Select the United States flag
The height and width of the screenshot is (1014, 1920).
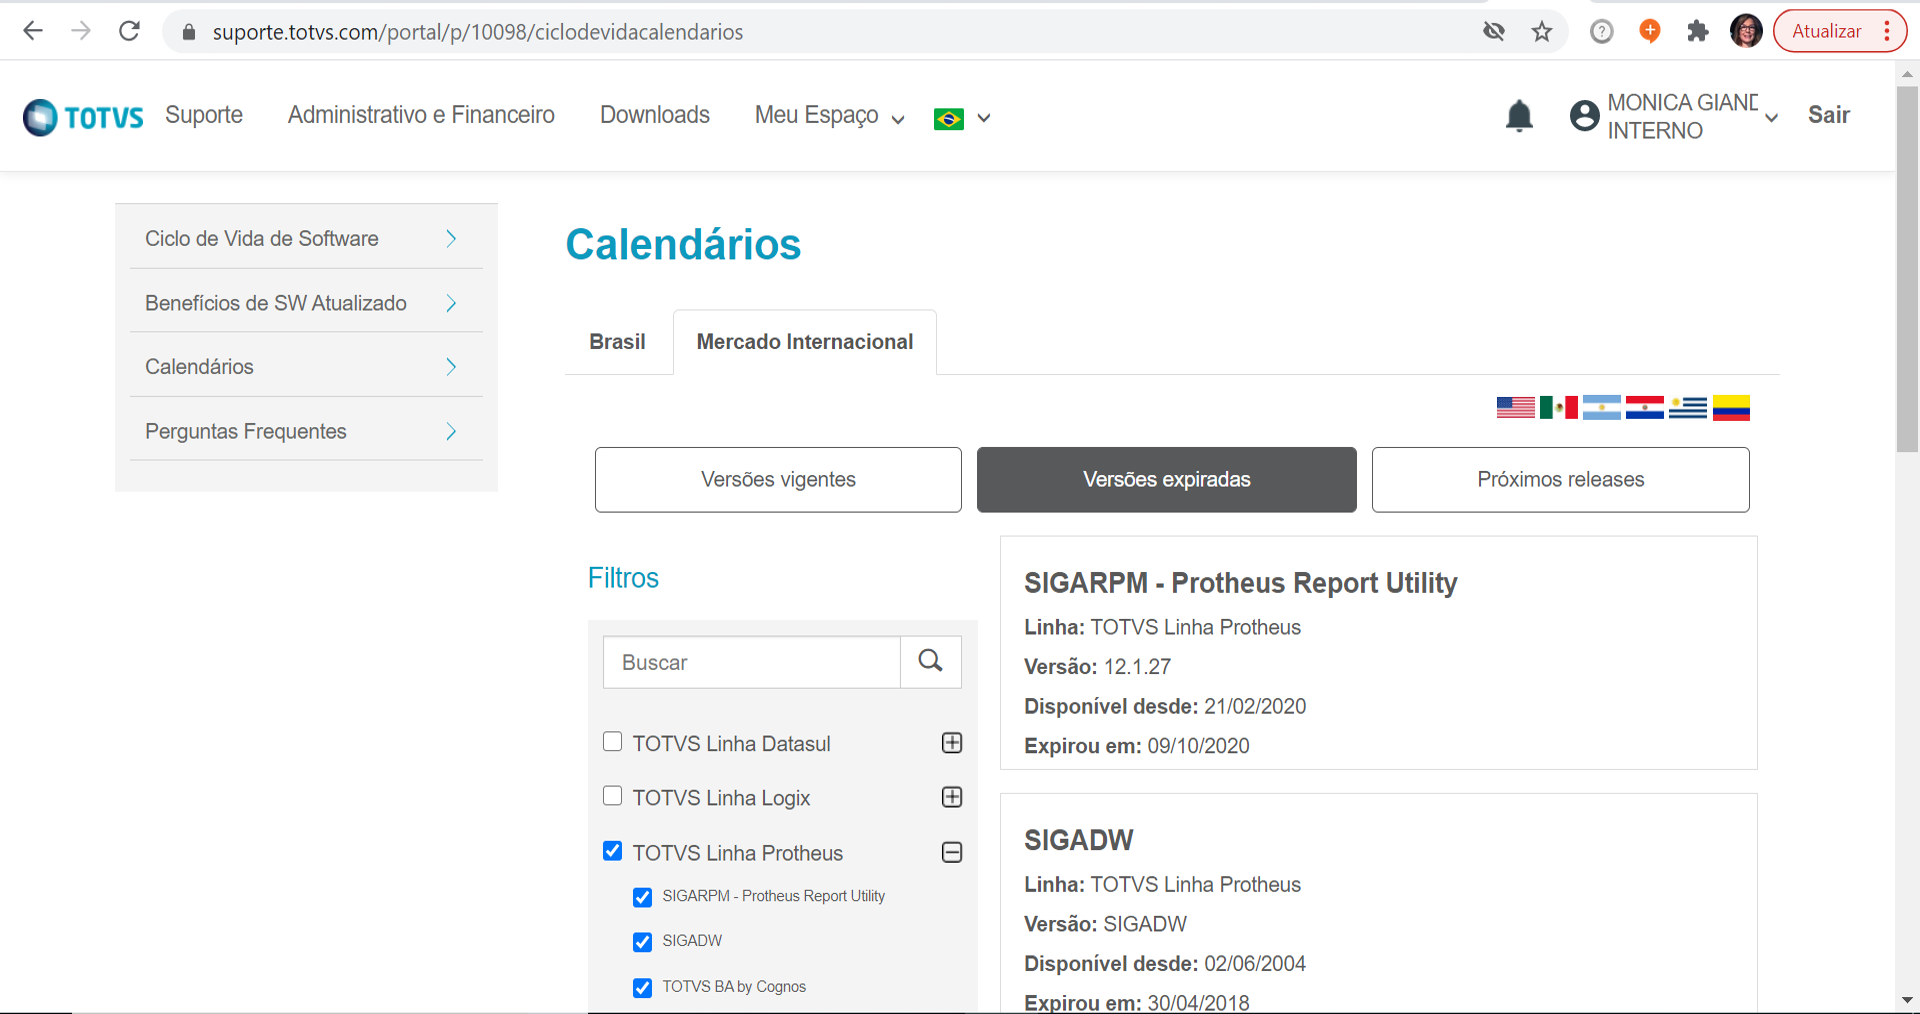[1515, 408]
